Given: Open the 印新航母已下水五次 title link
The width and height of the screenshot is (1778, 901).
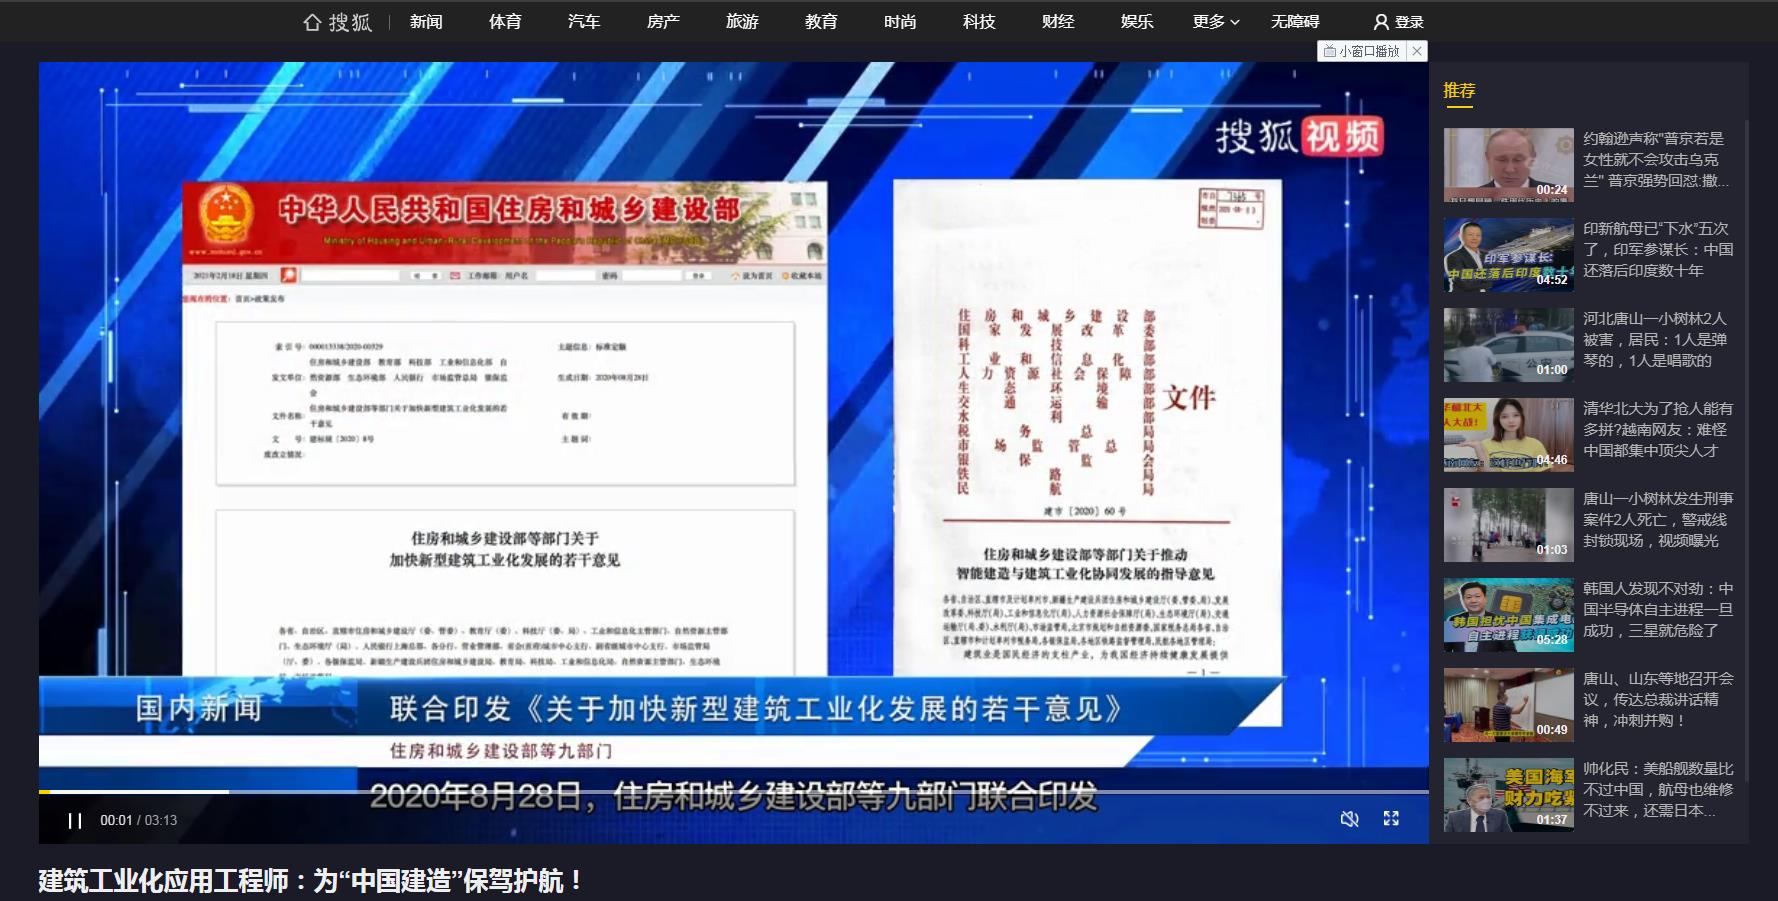Looking at the screenshot, I should (1658, 249).
